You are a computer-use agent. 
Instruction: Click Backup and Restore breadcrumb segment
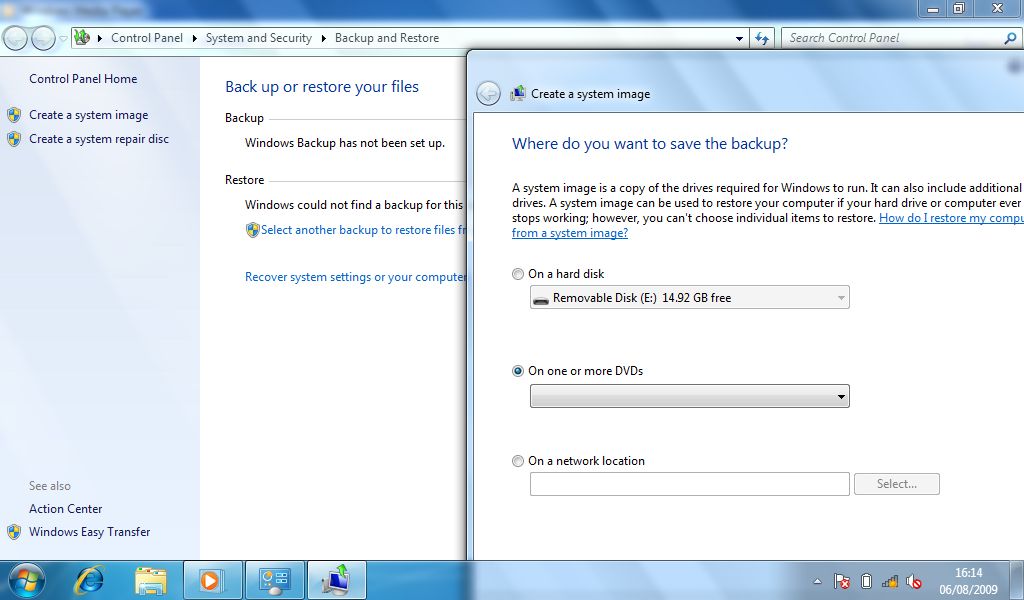point(387,38)
